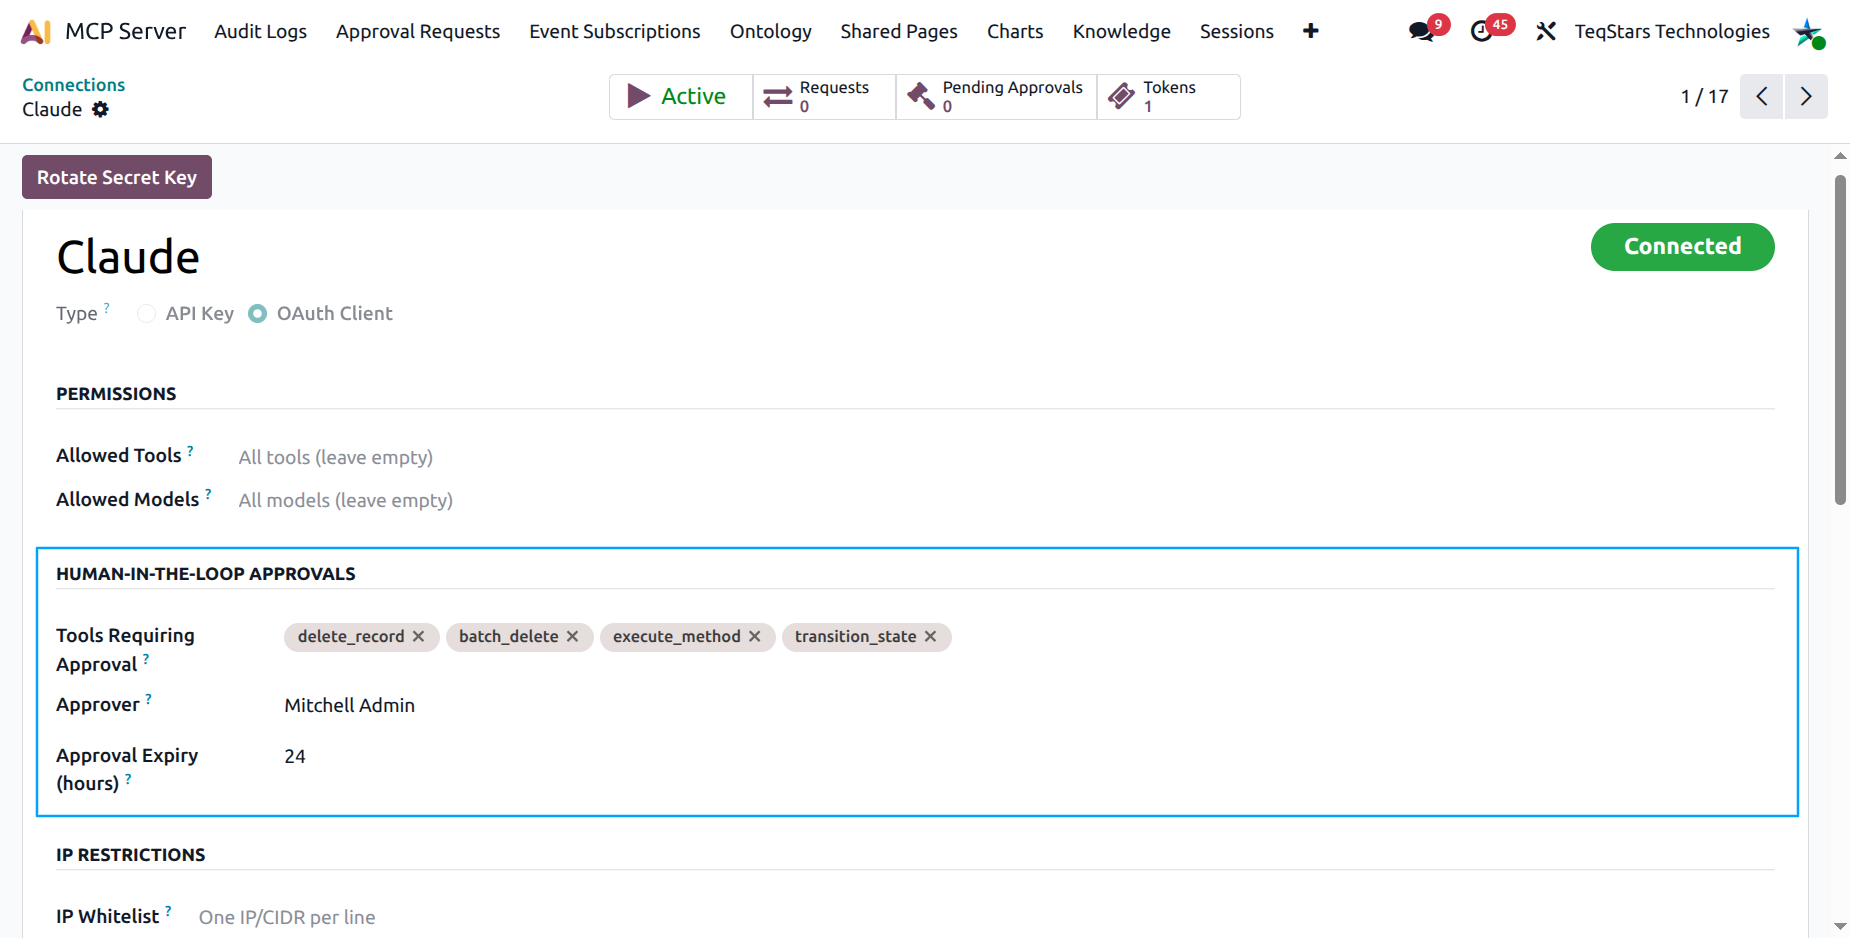
Task: Remove the execute_method tag
Action: point(755,637)
